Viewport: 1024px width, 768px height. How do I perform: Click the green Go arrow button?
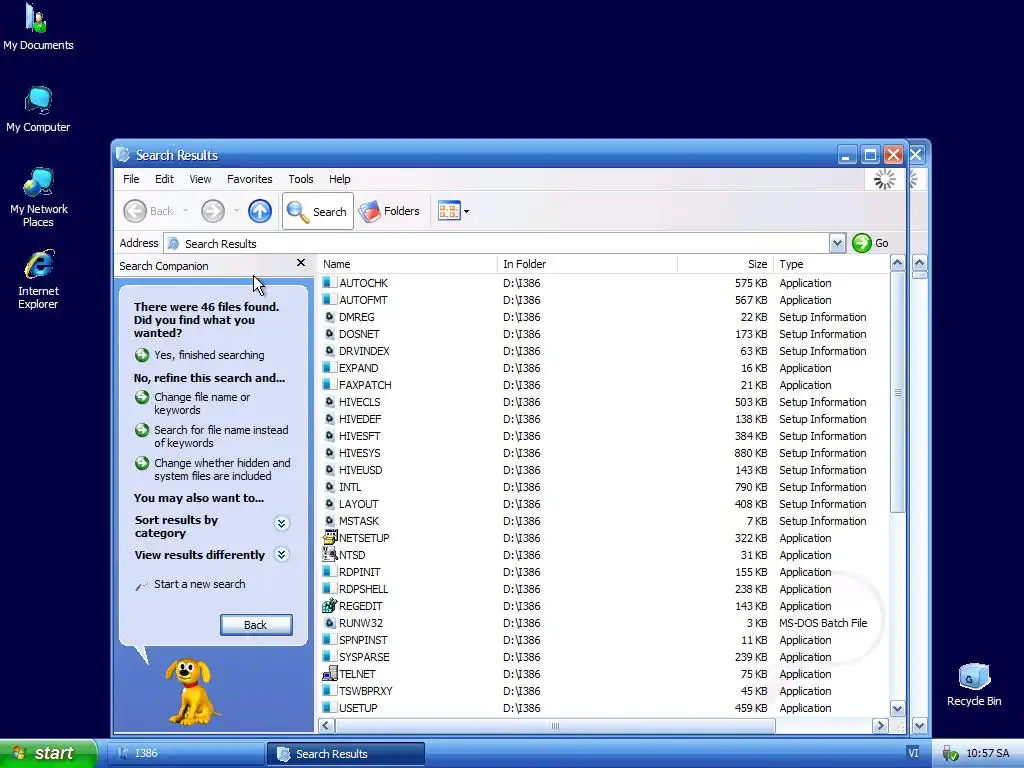[861, 243]
